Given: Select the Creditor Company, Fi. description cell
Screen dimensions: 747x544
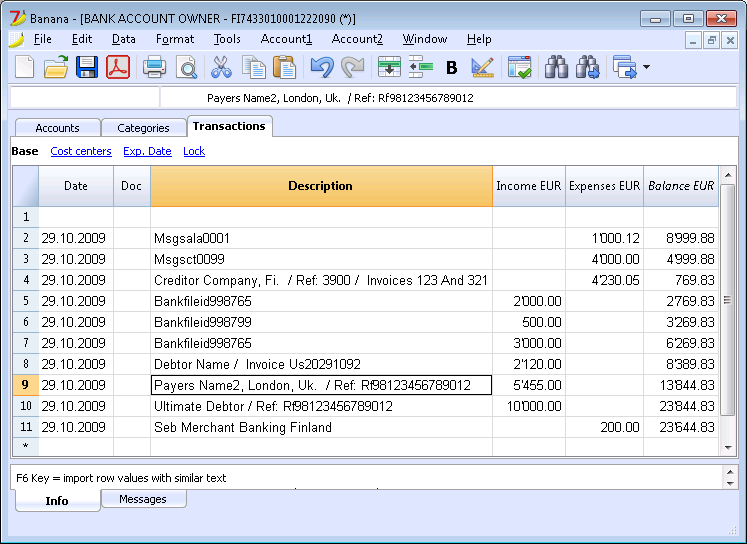Looking at the screenshot, I should (x=321, y=280).
